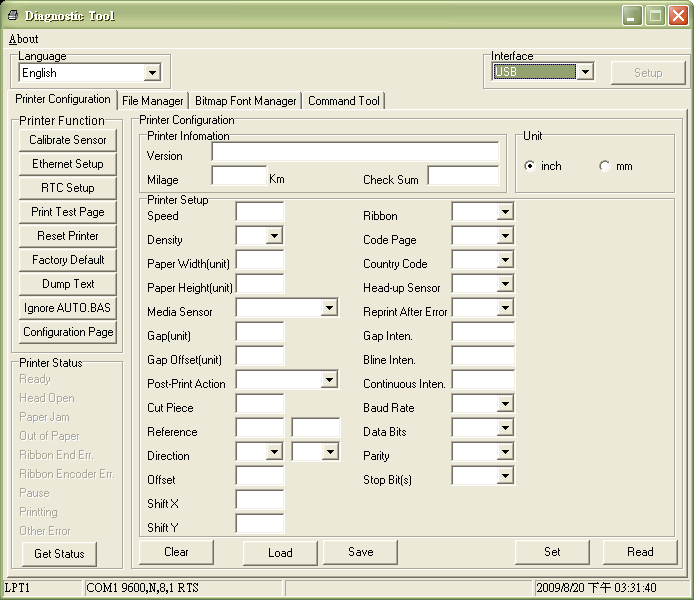Click the Gap(unit) input field
The width and height of the screenshot is (694, 600).
pyautogui.click(x=260, y=332)
